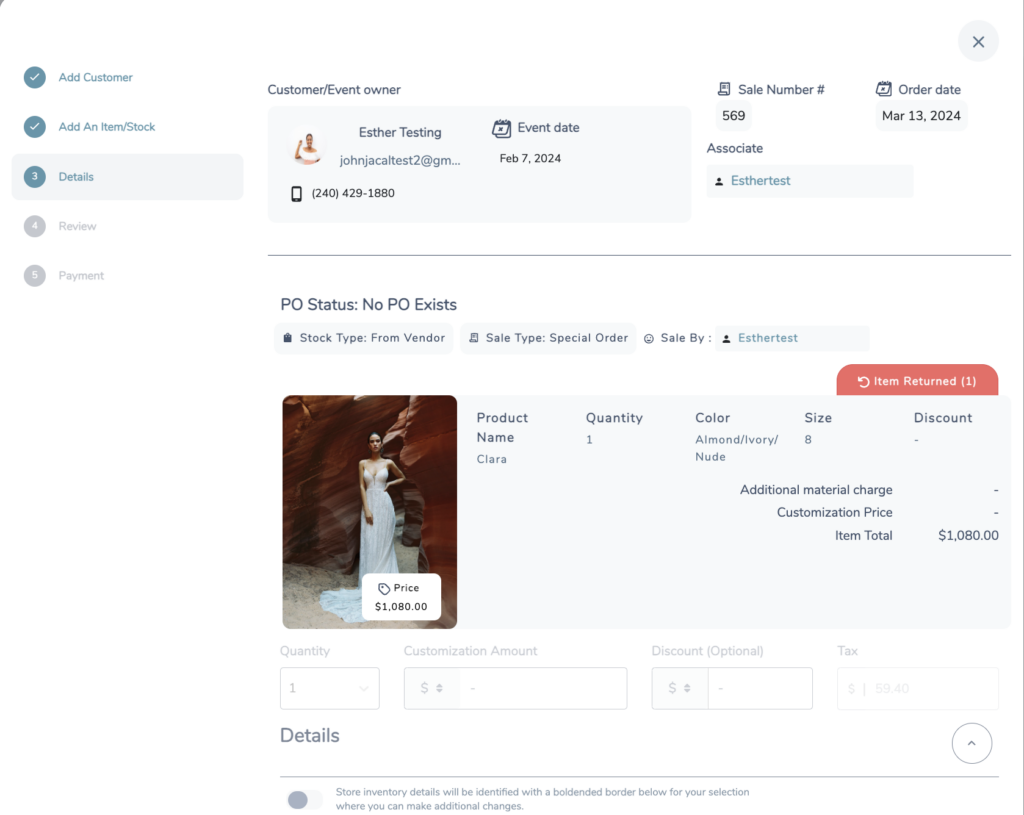The width and height of the screenshot is (1024, 815).
Task: Click the Discount (Optional) input field
Action: coord(760,688)
